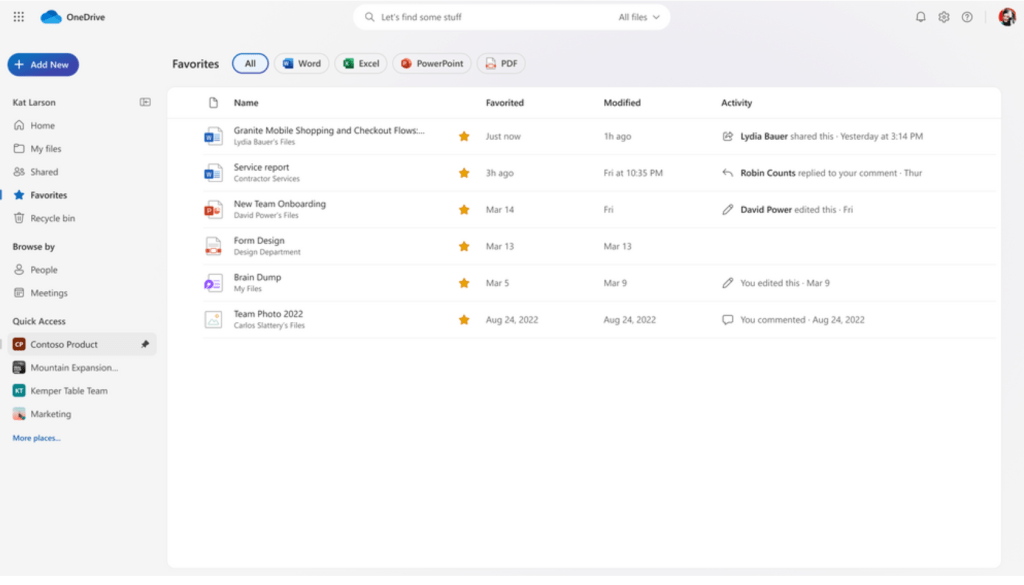Click Design Department location text

pos(267,252)
